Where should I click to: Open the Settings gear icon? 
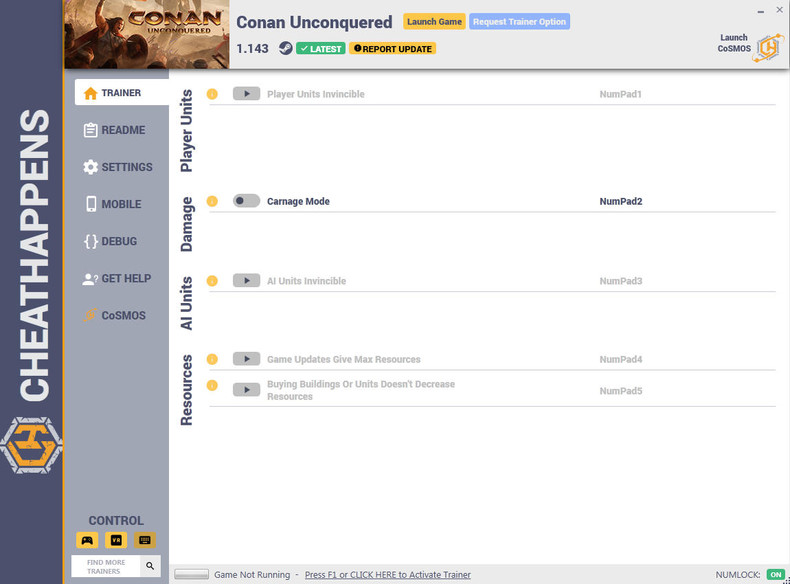[90, 167]
